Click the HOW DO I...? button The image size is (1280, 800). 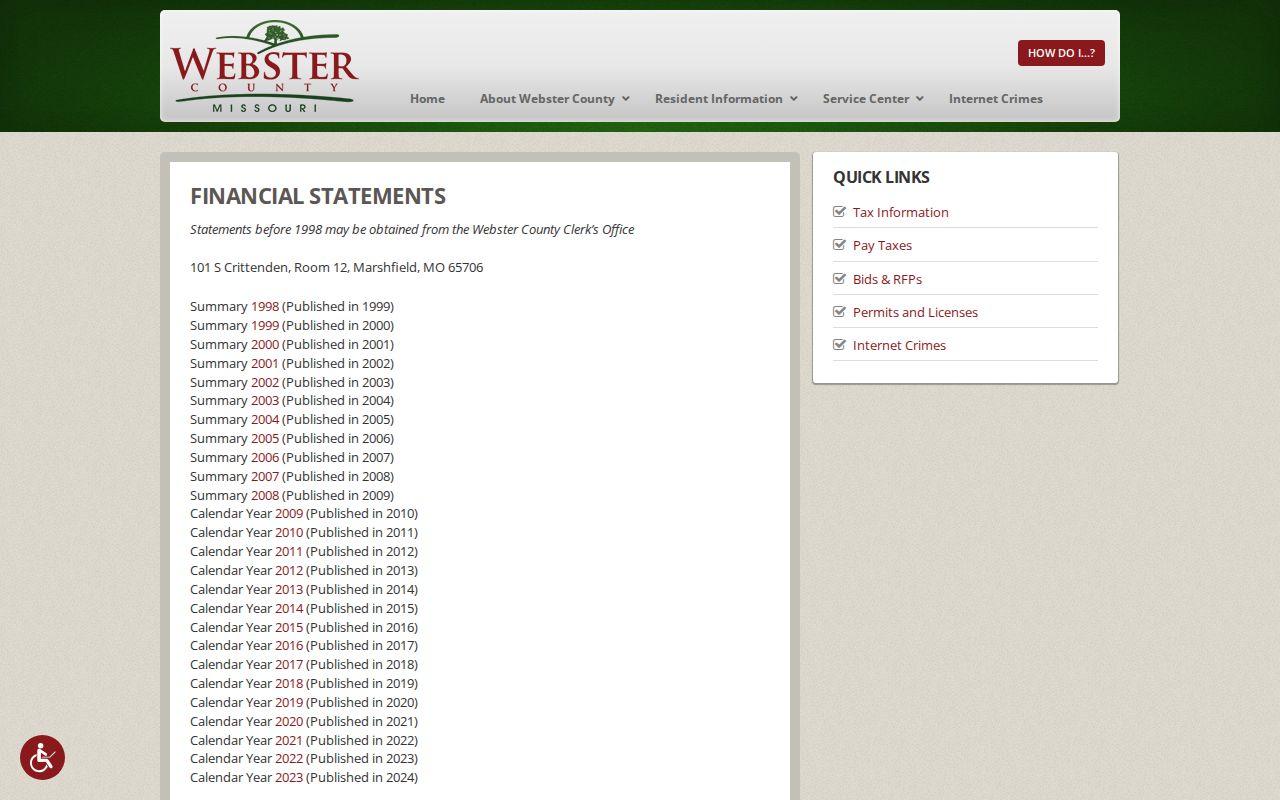click(1061, 53)
